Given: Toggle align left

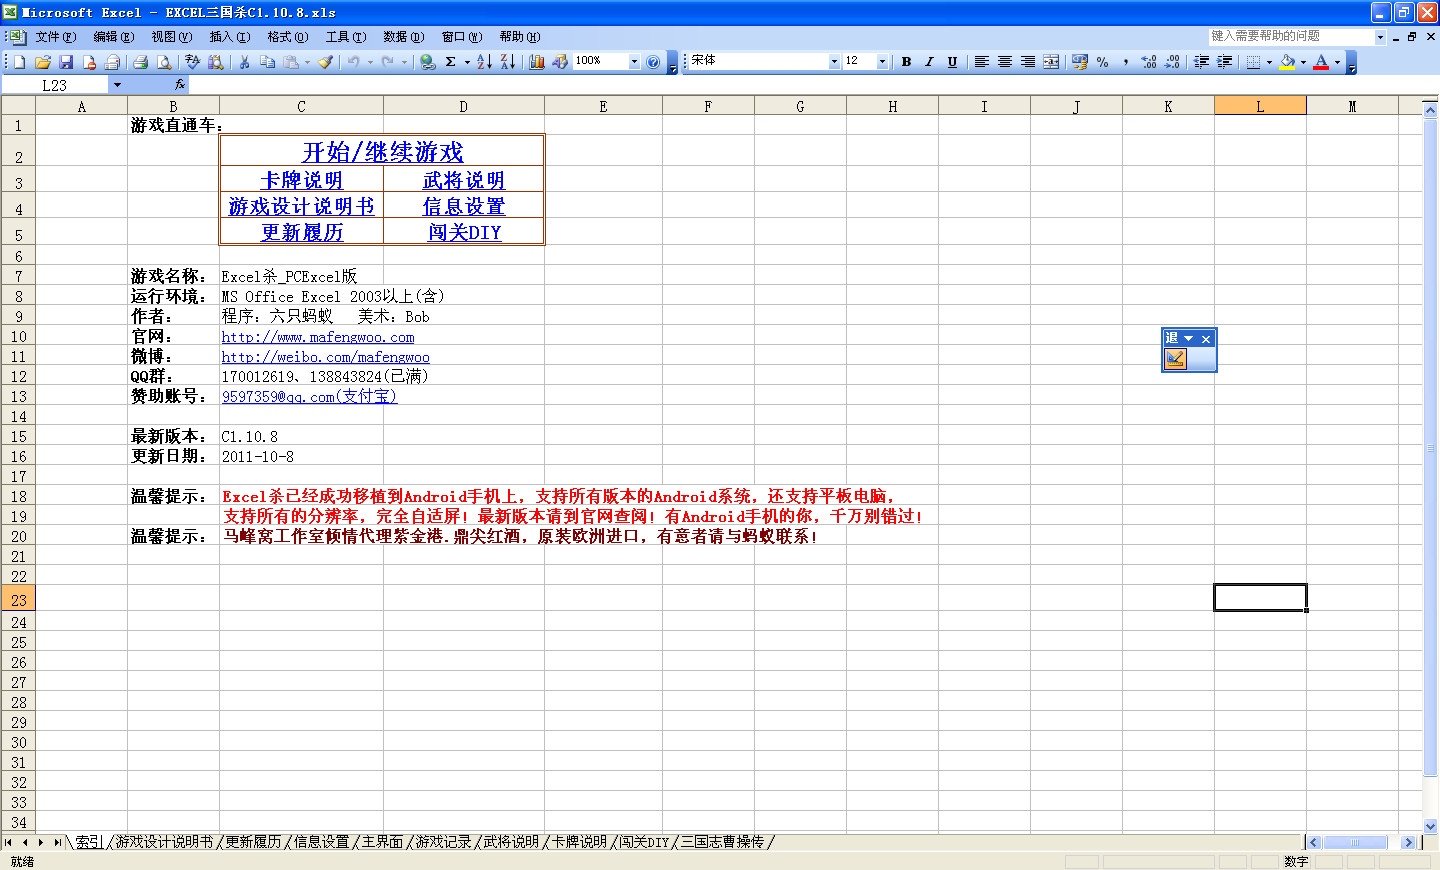Looking at the screenshot, I should pos(982,62).
